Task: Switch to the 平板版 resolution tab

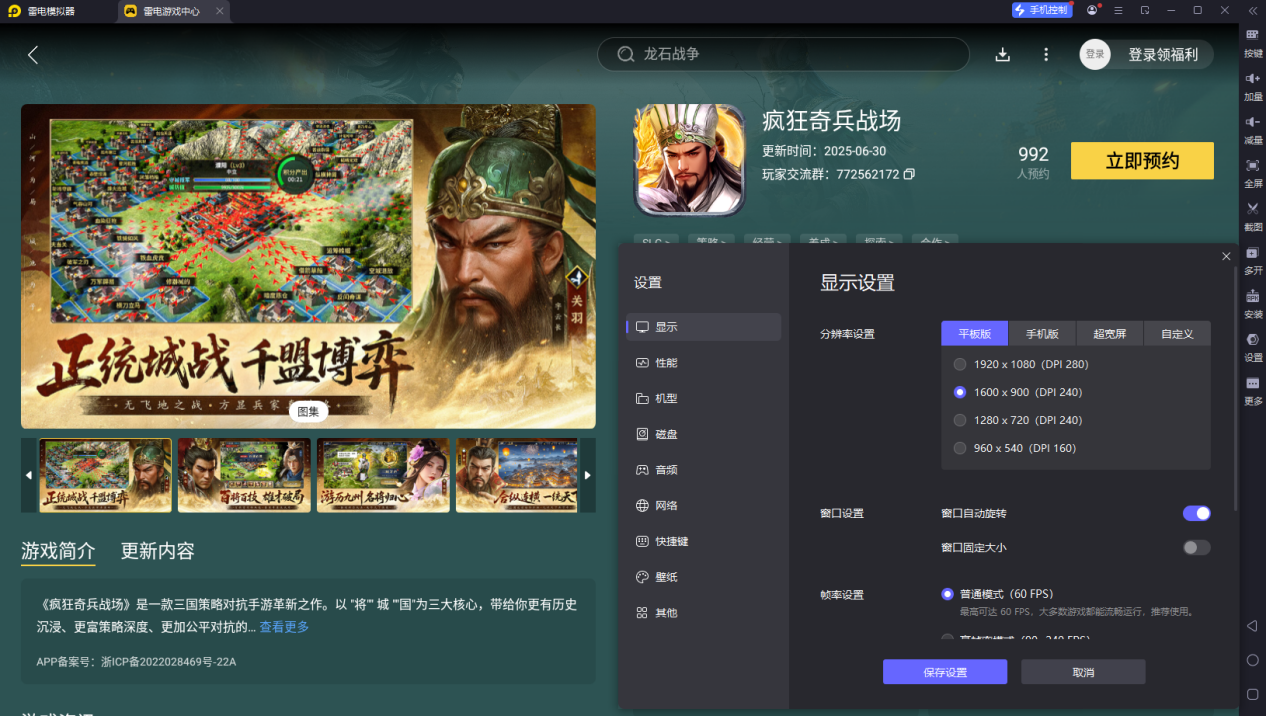Action: click(975, 333)
